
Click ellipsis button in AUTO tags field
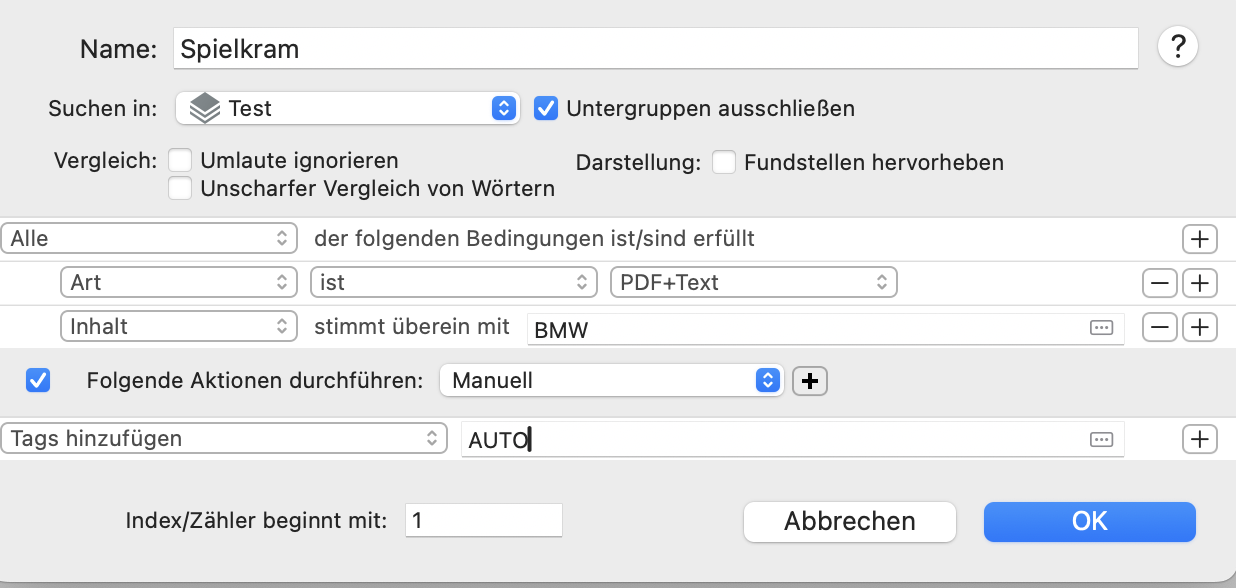click(x=1101, y=439)
